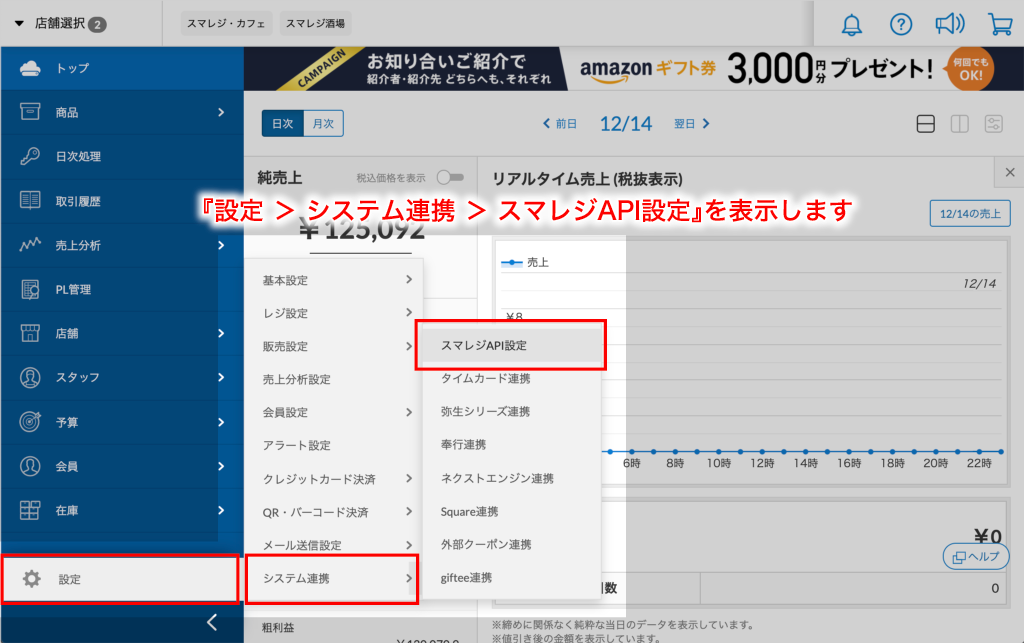Select QR・バーコード決済 in settings menu
Image resolution: width=1024 pixels, height=643 pixels.
[x=333, y=512]
